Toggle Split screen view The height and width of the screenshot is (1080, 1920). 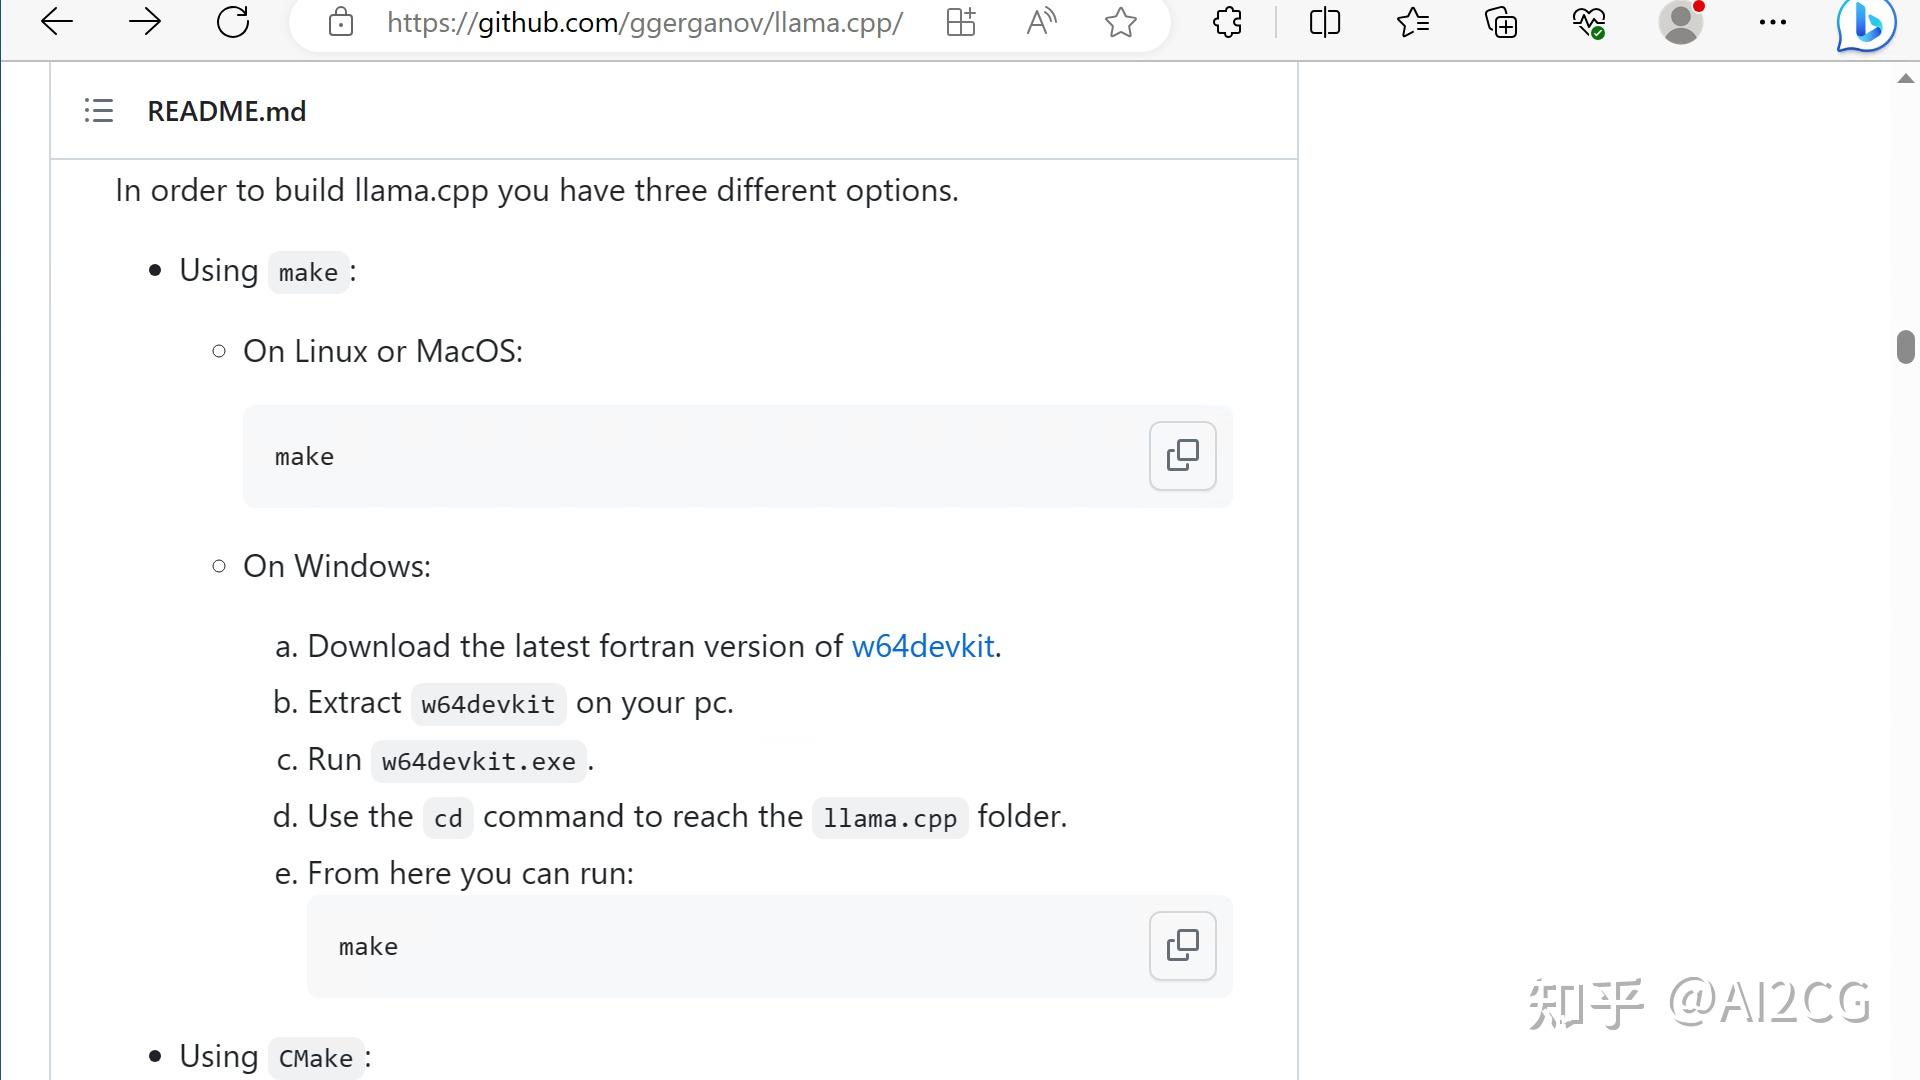click(1325, 22)
